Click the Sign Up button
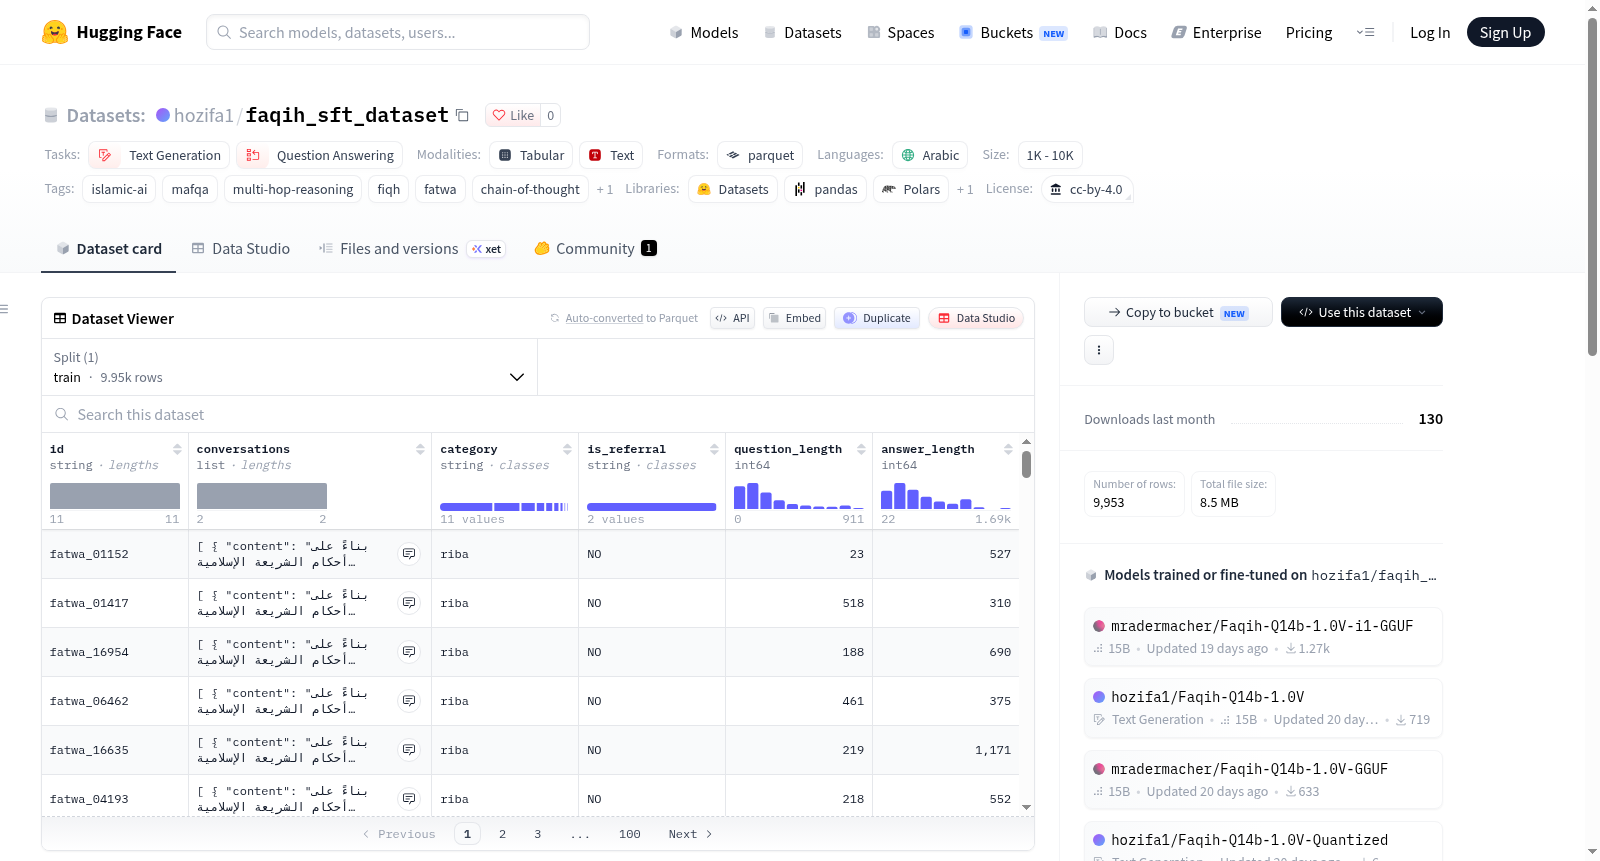This screenshot has width=1600, height=861. [1505, 32]
